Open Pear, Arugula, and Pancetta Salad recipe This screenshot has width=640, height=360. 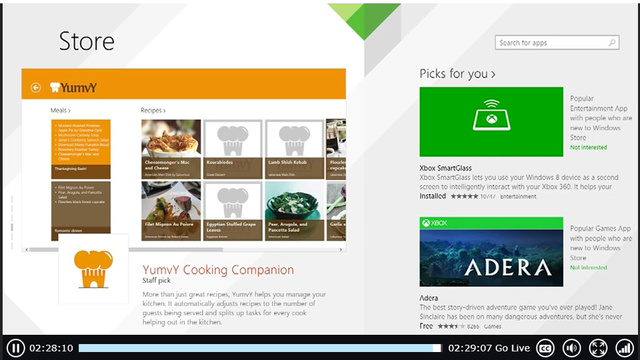pyautogui.click(x=294, y=211)
